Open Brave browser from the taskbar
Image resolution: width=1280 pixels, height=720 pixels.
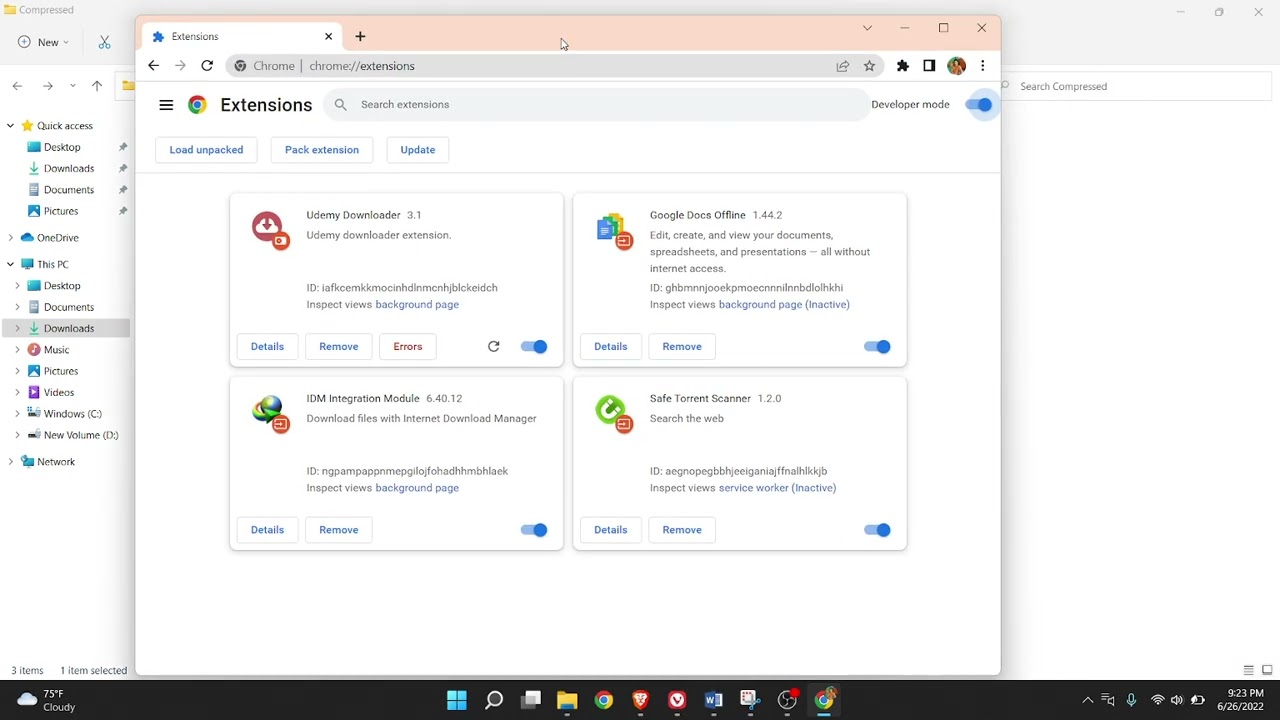pos(640,700)
